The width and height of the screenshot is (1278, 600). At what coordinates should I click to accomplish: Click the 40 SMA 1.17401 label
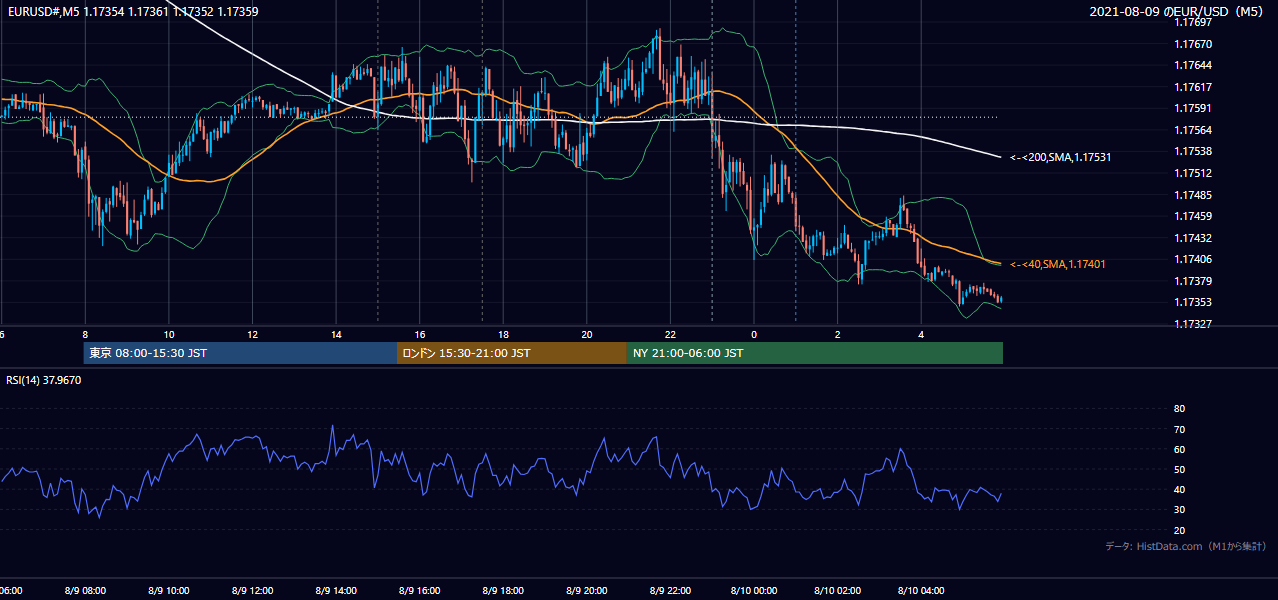(1058, 264)
